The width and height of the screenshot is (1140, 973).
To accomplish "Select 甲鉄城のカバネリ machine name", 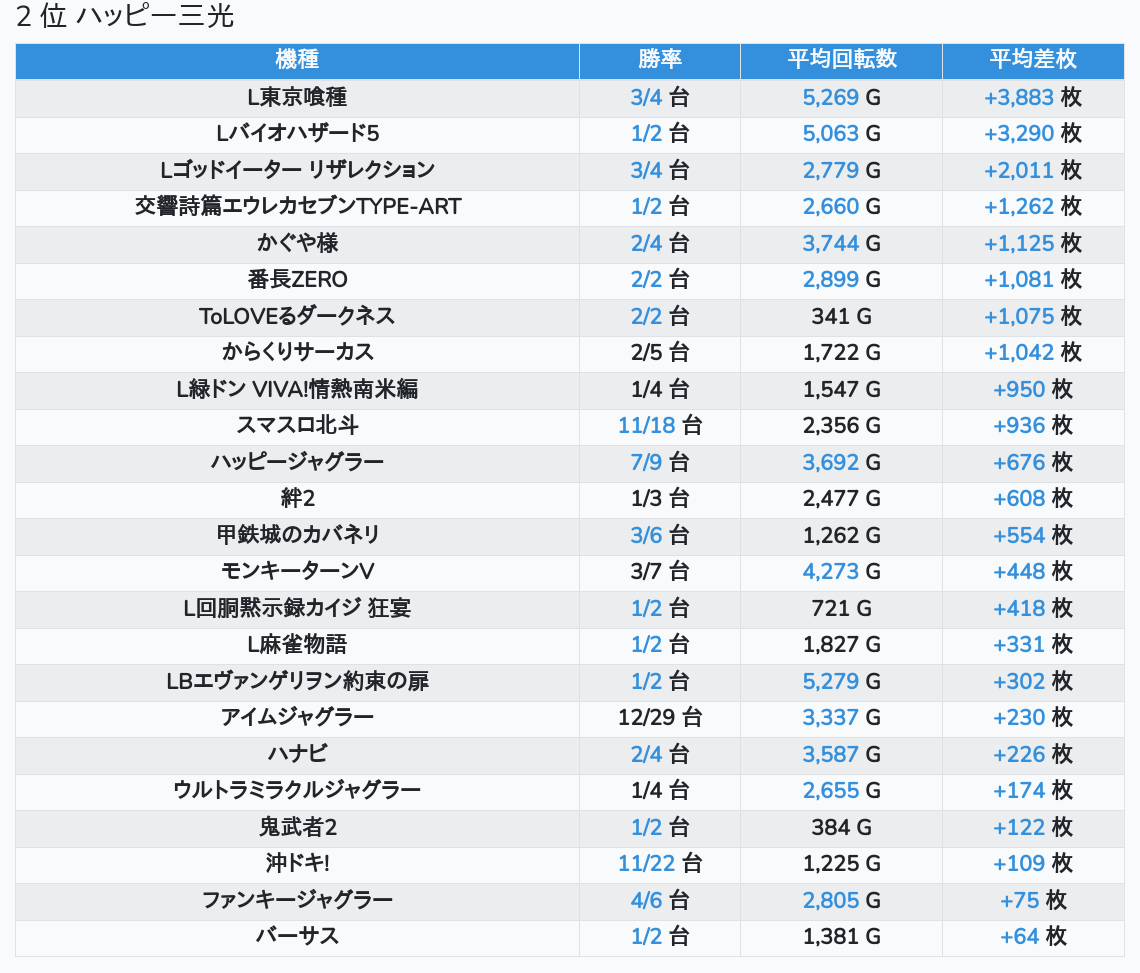I will point(297,534).
